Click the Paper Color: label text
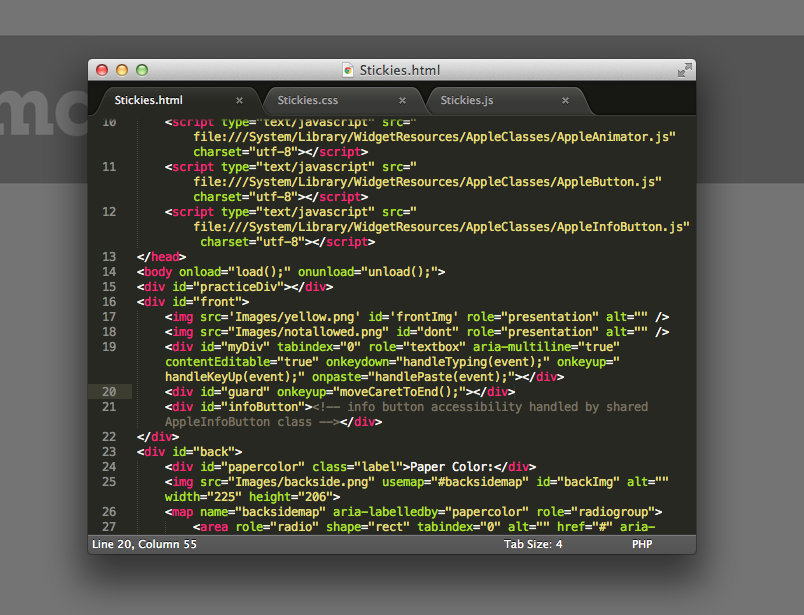This screenshot has height=615, width=804. tap(452, 467)
